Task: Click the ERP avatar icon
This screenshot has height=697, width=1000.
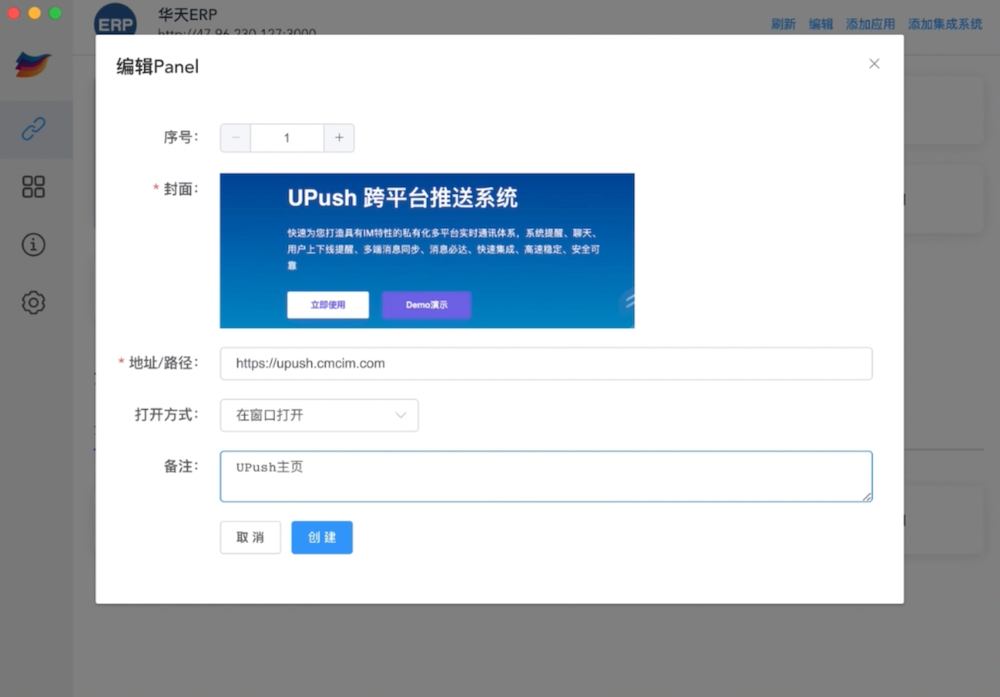Action: 115,23
